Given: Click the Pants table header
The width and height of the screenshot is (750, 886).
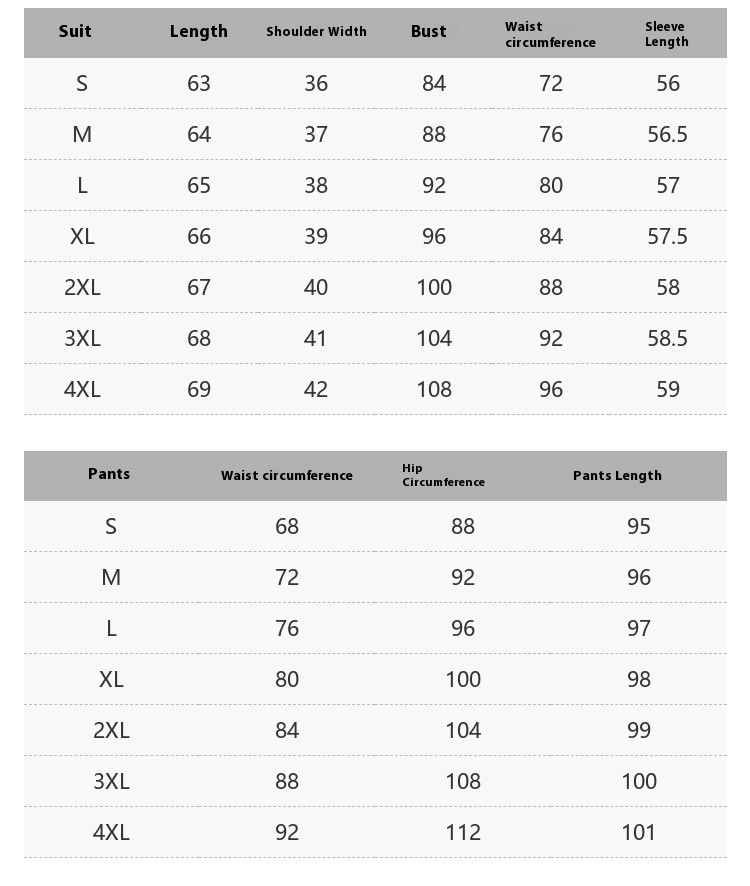Looking at the screenshot, I should coord(109,474).
